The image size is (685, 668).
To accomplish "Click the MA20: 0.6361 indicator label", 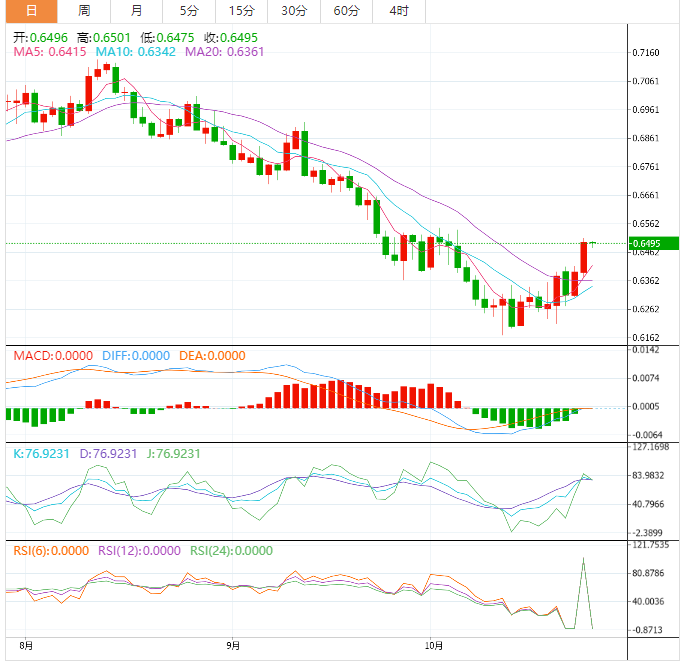I will [225, 52].
